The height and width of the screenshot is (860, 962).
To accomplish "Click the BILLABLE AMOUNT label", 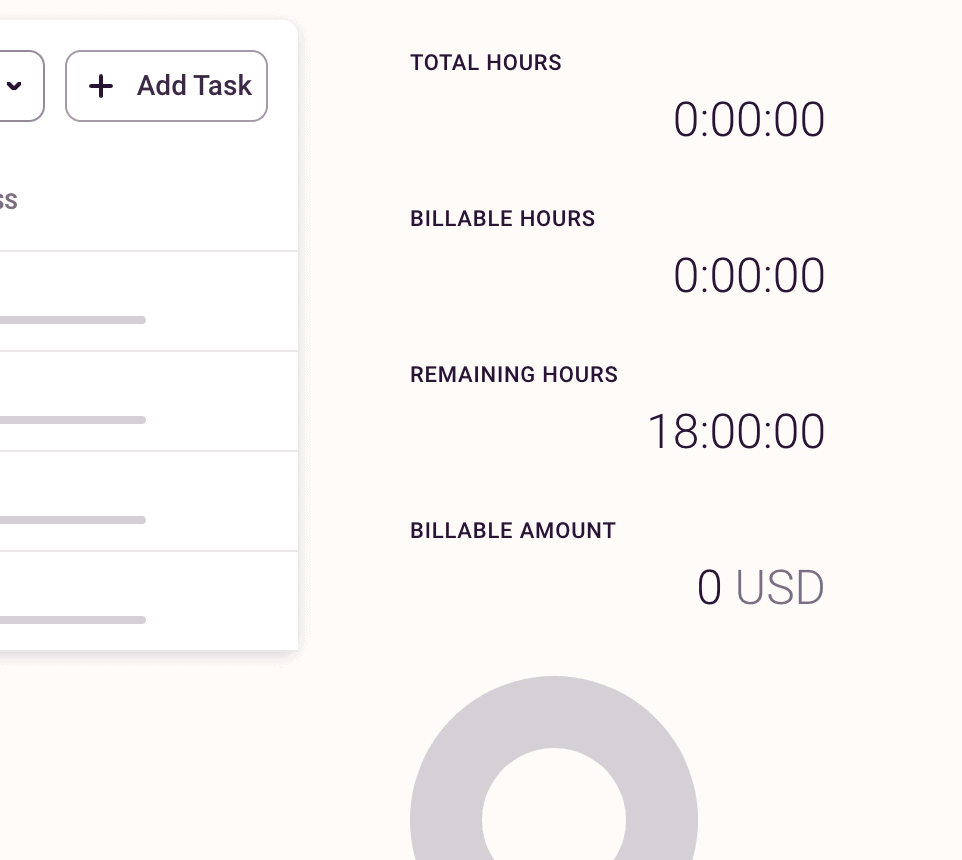I will pos(513,531).
